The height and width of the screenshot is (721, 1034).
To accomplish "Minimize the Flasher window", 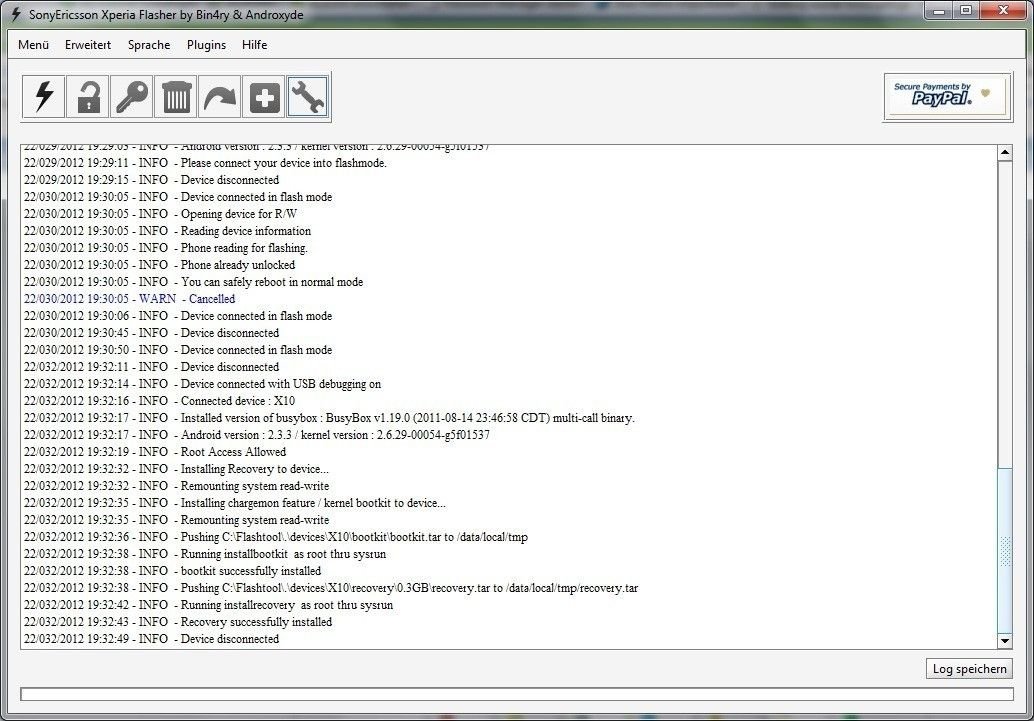I will (x=939, y=11).
